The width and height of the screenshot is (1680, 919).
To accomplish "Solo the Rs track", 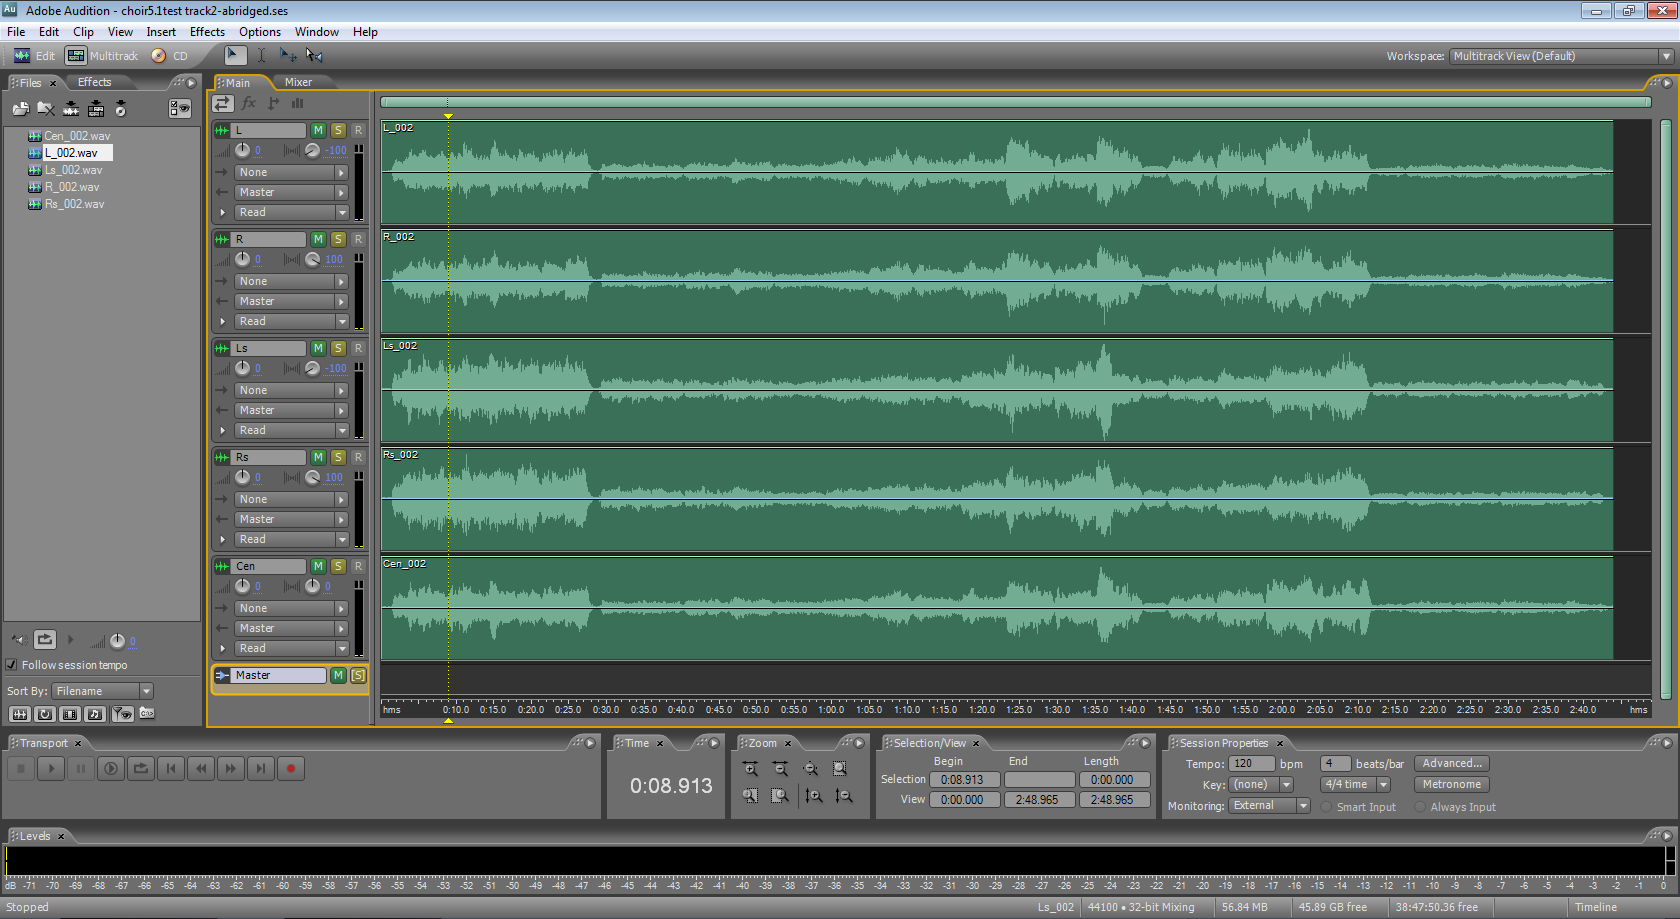I will click(x=338, y=457).
